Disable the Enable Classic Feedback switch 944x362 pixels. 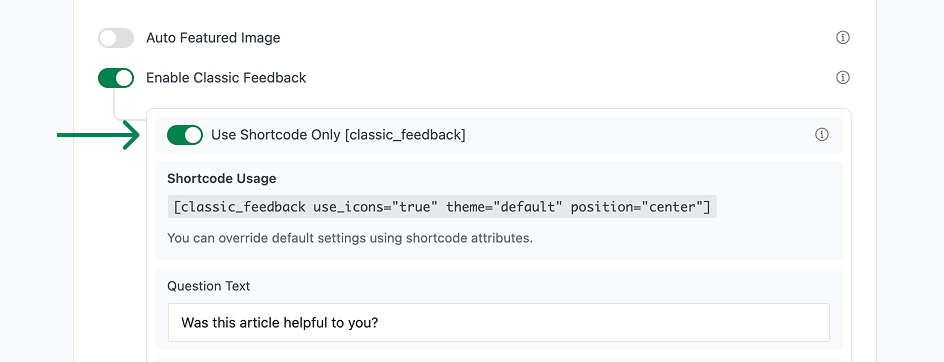[116, 78]
